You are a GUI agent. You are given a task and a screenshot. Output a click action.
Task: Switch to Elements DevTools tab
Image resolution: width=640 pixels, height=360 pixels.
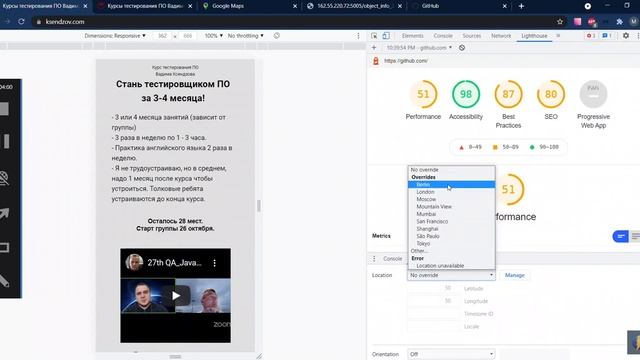(x=412, y=36)
